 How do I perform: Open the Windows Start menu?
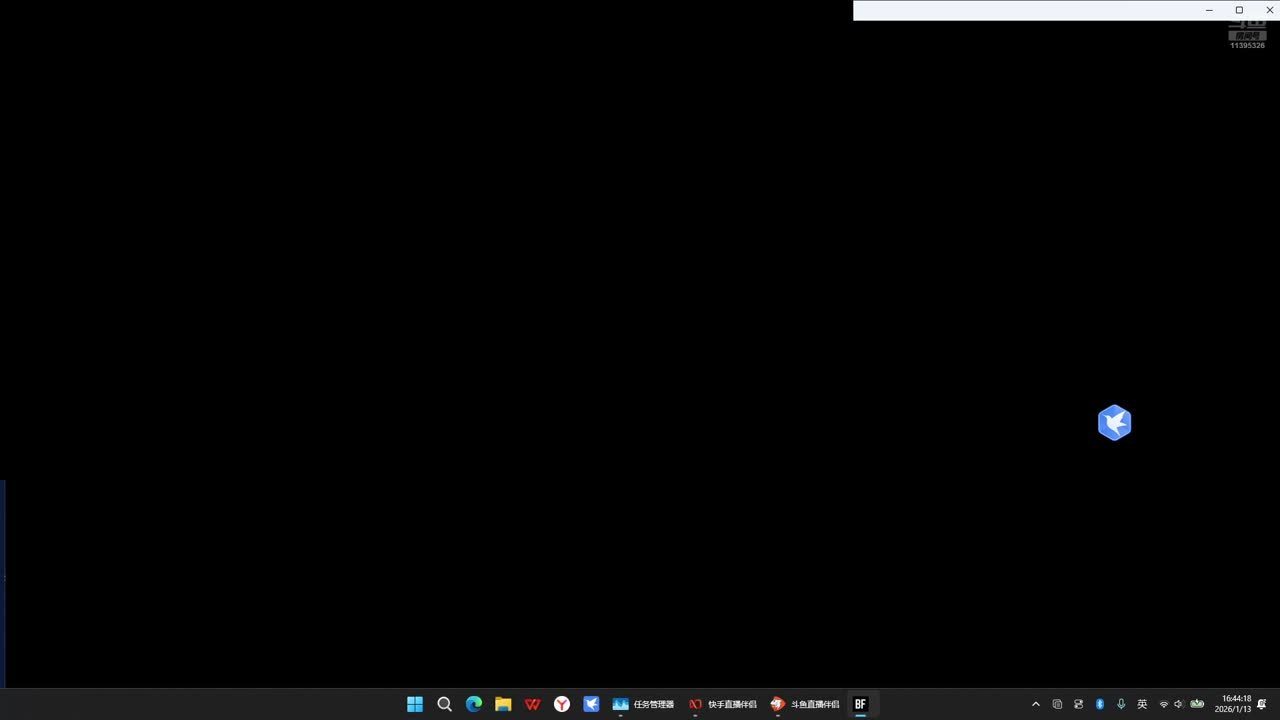click(415, 704)
